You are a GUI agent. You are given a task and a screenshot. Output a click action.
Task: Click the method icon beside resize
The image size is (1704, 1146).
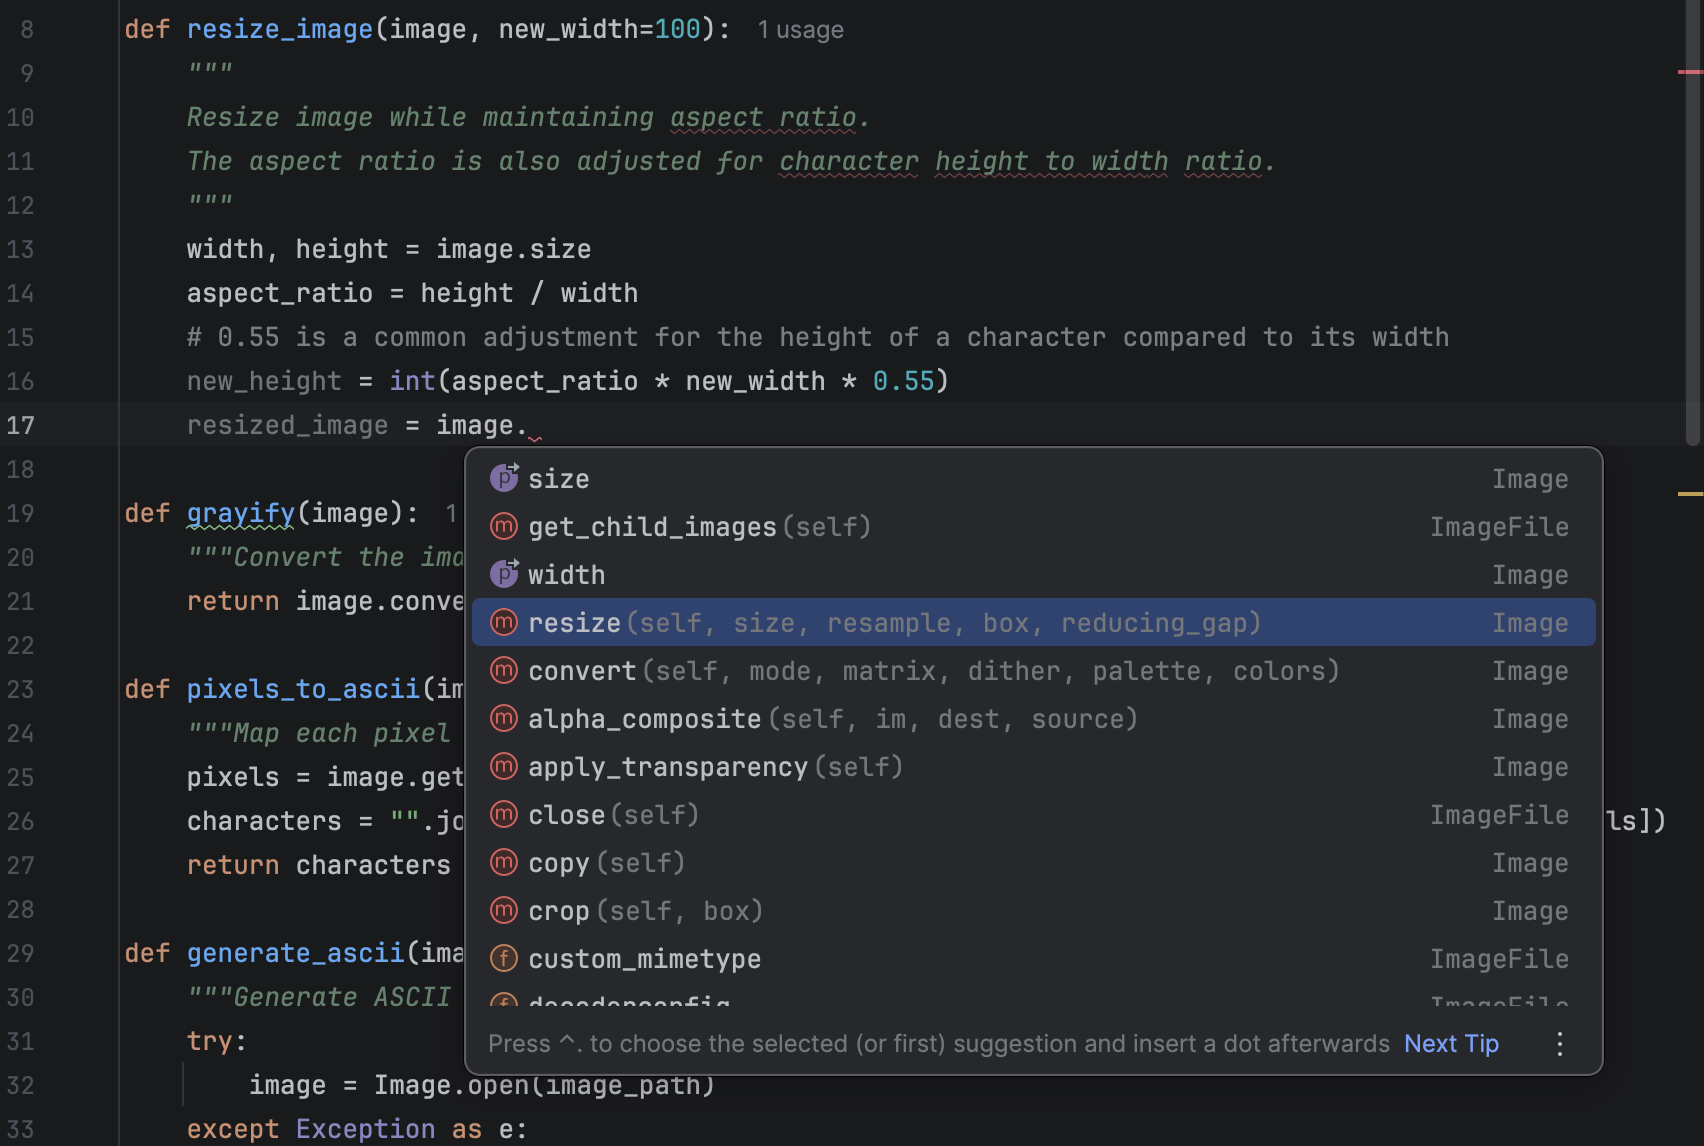(504, 622)
